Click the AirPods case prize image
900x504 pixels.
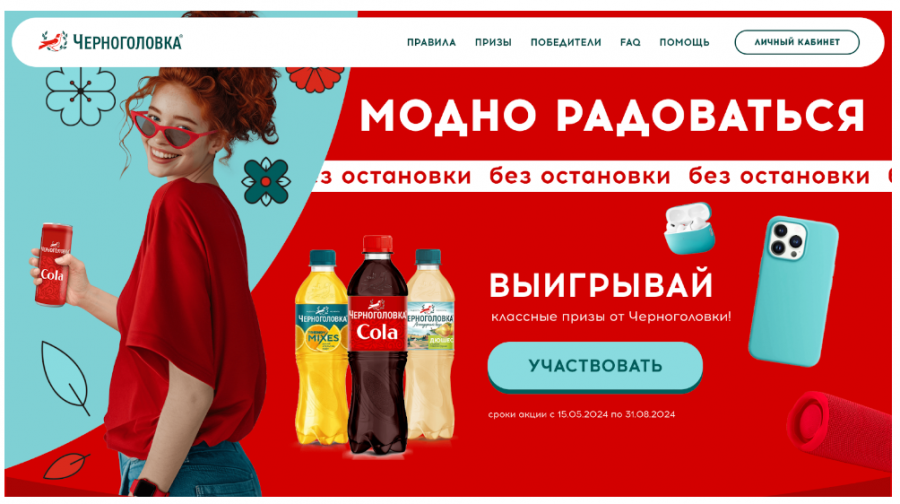(x=689, y=228)
